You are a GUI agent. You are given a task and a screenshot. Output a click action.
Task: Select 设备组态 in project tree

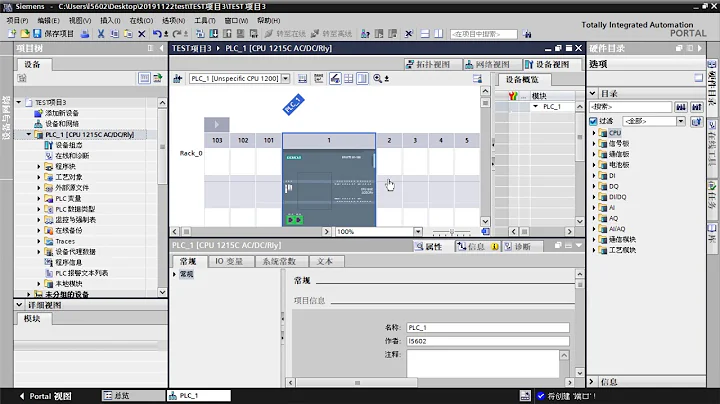point(69,145)
